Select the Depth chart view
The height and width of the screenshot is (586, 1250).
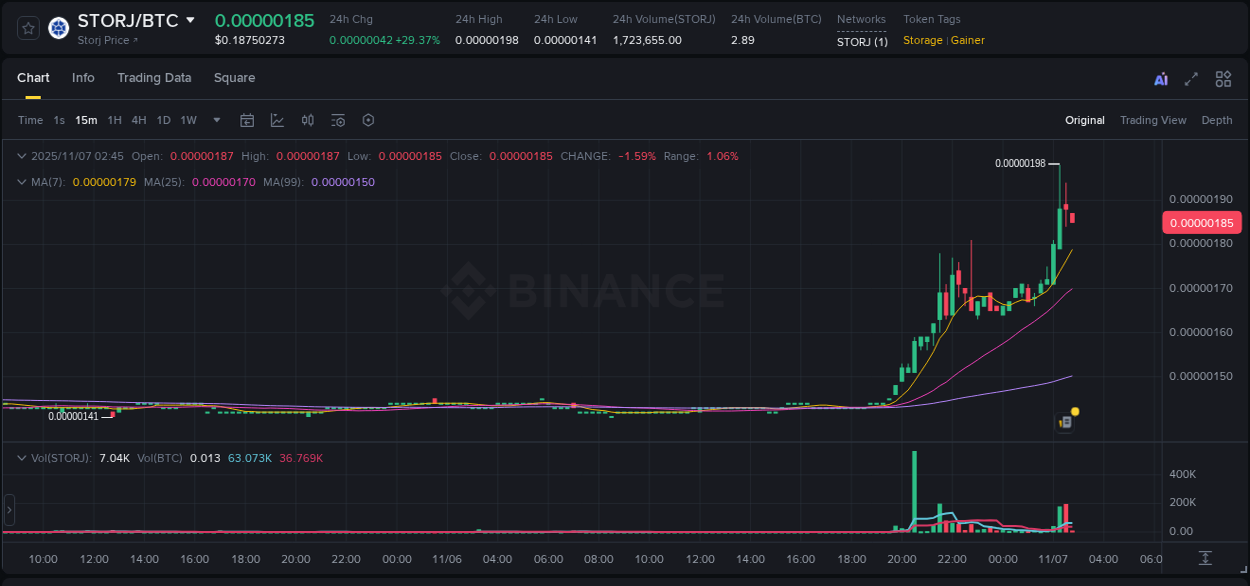[1216, 120]
